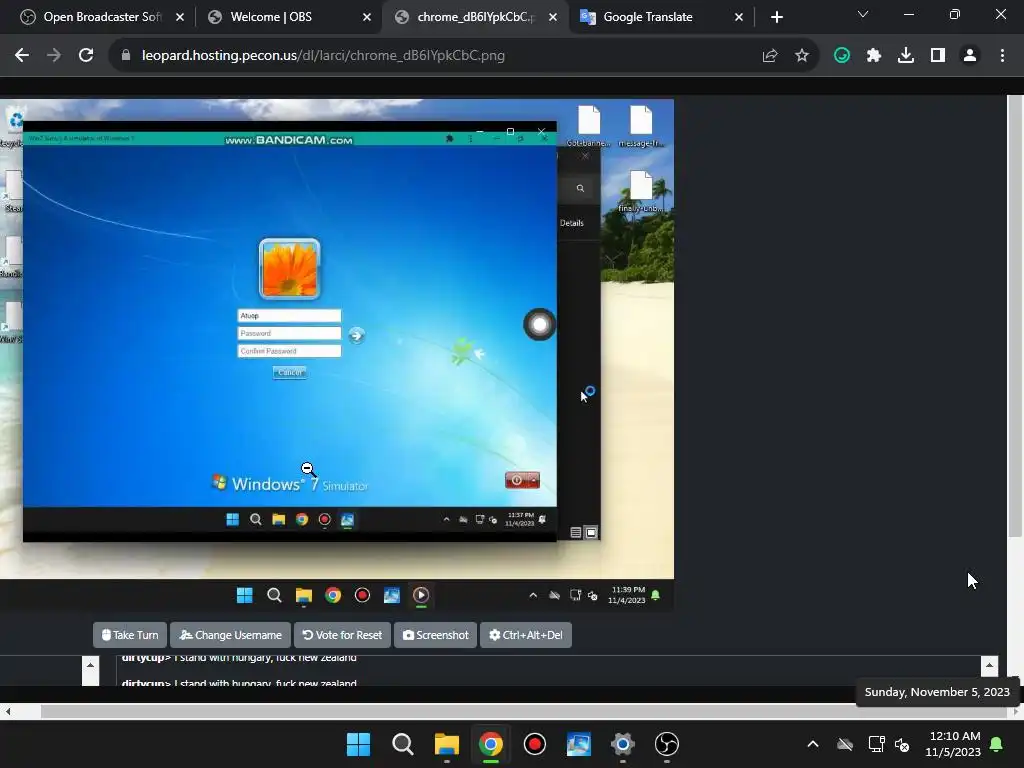Viewport: 1024px width, 768px height.
Task: Toggle the Chrome side panel
Action: 938,56
